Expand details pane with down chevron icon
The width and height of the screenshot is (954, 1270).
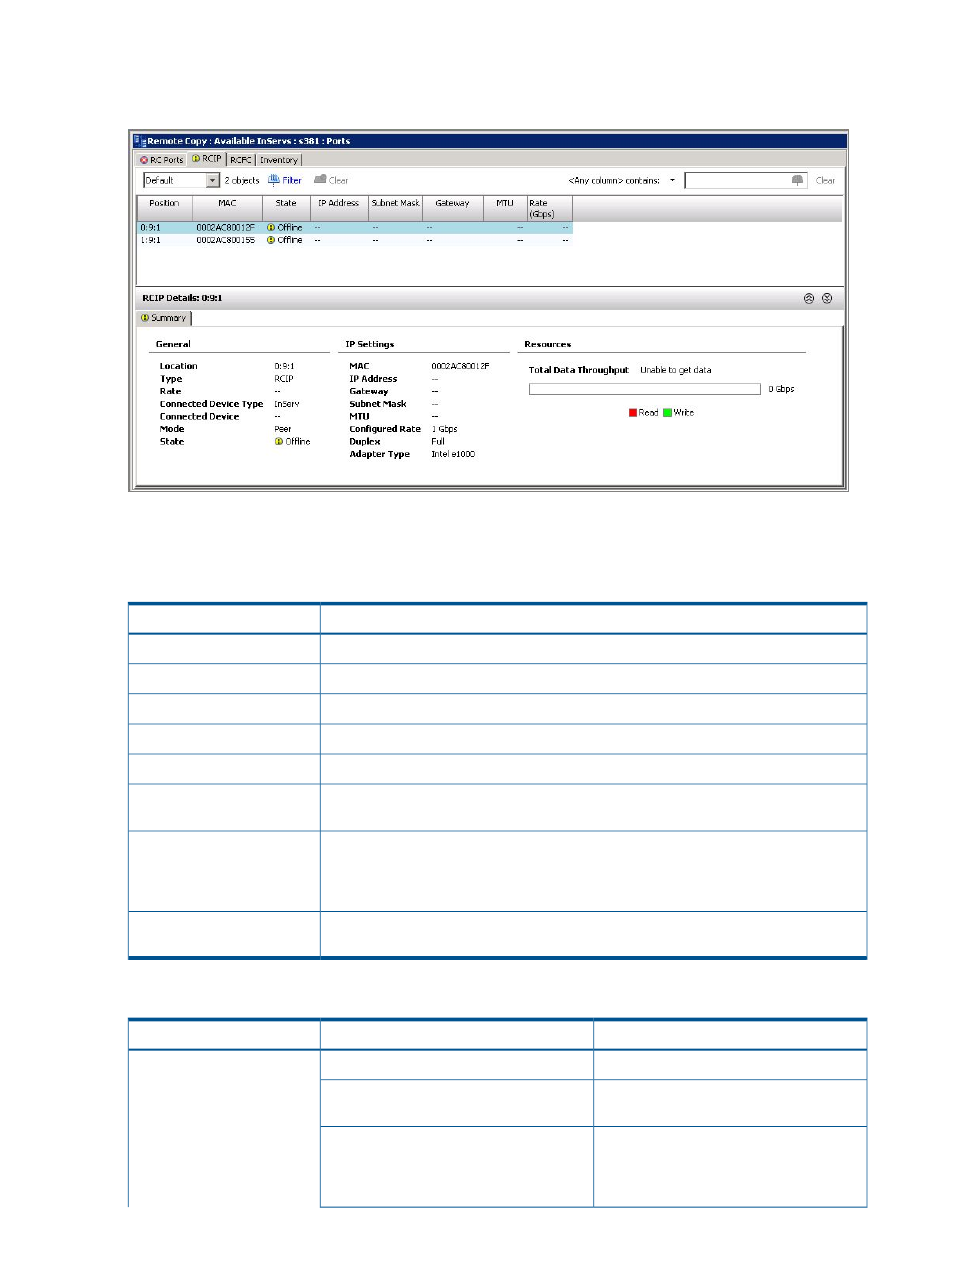827,298
